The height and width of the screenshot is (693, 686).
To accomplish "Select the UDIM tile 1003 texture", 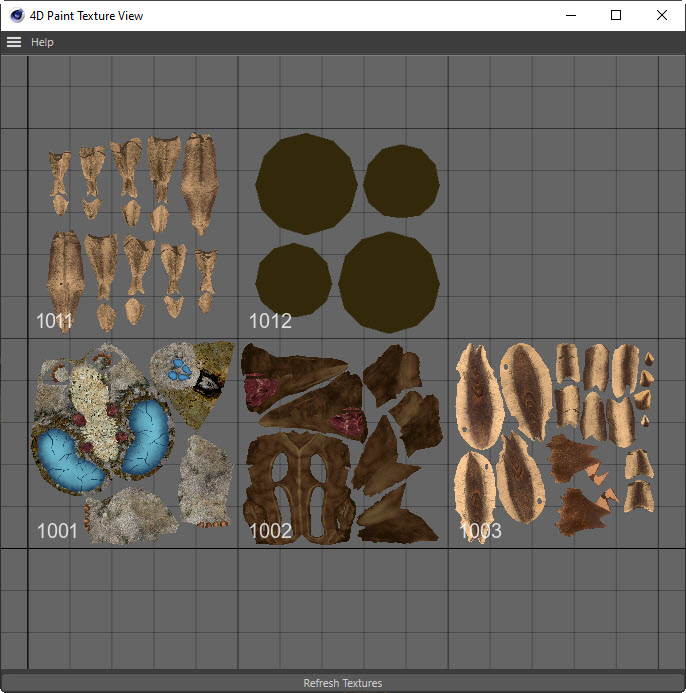I will pos(553,444).
